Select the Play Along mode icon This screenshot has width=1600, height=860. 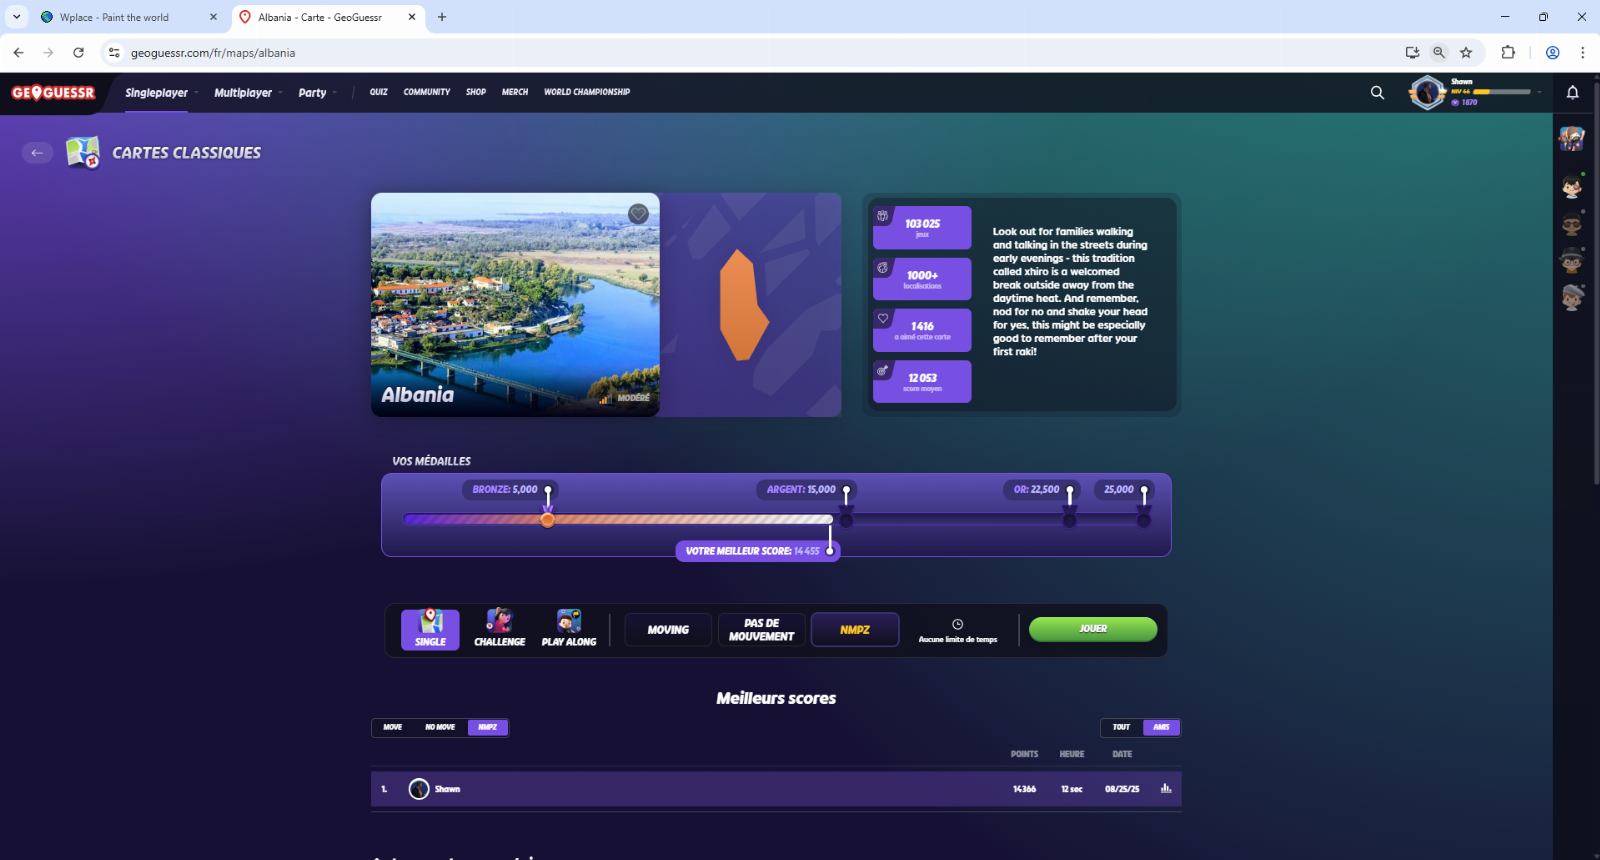[569, 629]
